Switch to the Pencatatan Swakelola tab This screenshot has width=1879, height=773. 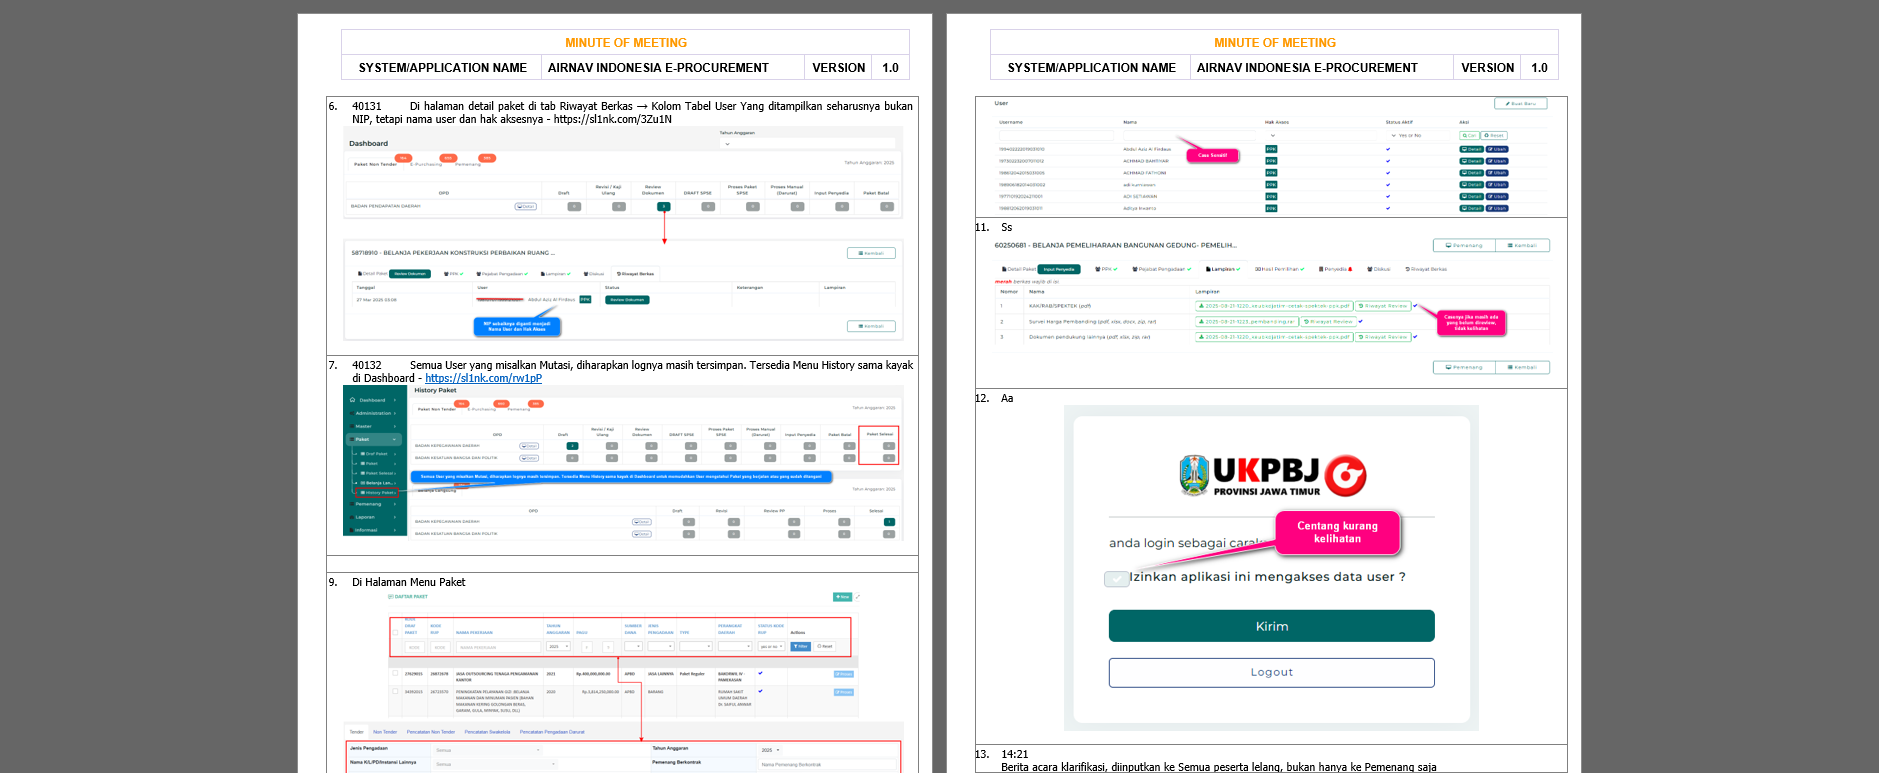[487, 732]
